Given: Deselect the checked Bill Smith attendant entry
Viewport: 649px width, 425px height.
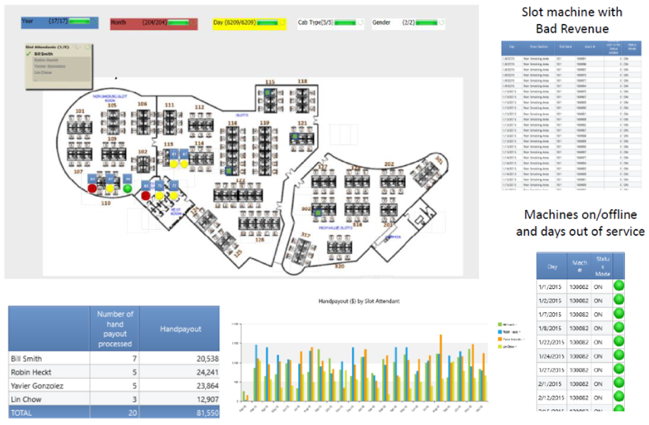Looking at the screenshot, I should (43, 54).
